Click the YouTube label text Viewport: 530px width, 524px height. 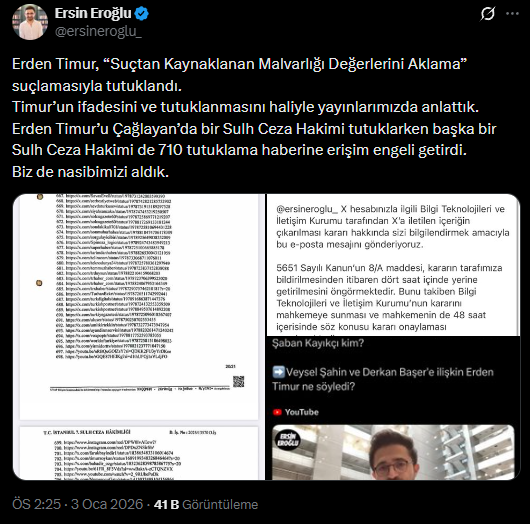tap(302, 412)
